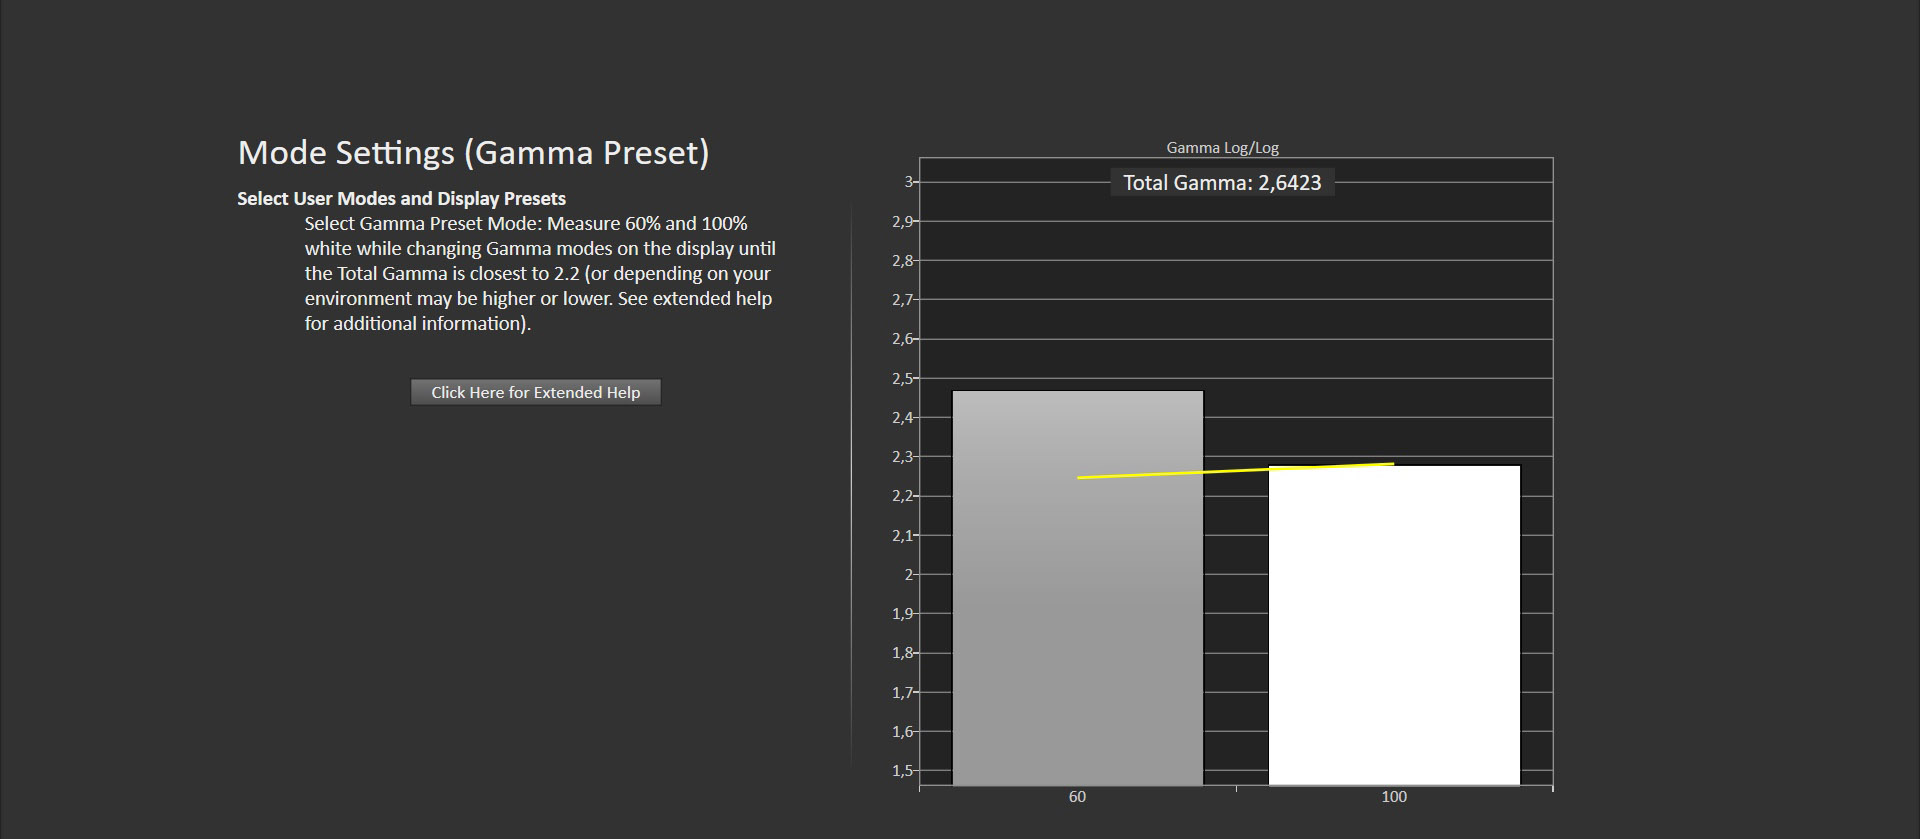Click the x-axis label '100'
The image size is (1920, 839).
(x=1394, y=797)
